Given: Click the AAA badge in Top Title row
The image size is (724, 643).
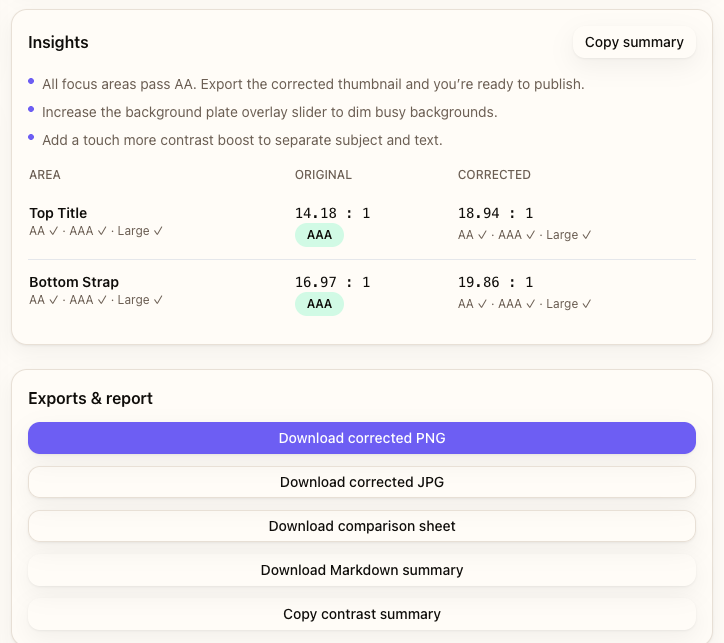Looking at the screenshot, I should click(x=319, y=235).
